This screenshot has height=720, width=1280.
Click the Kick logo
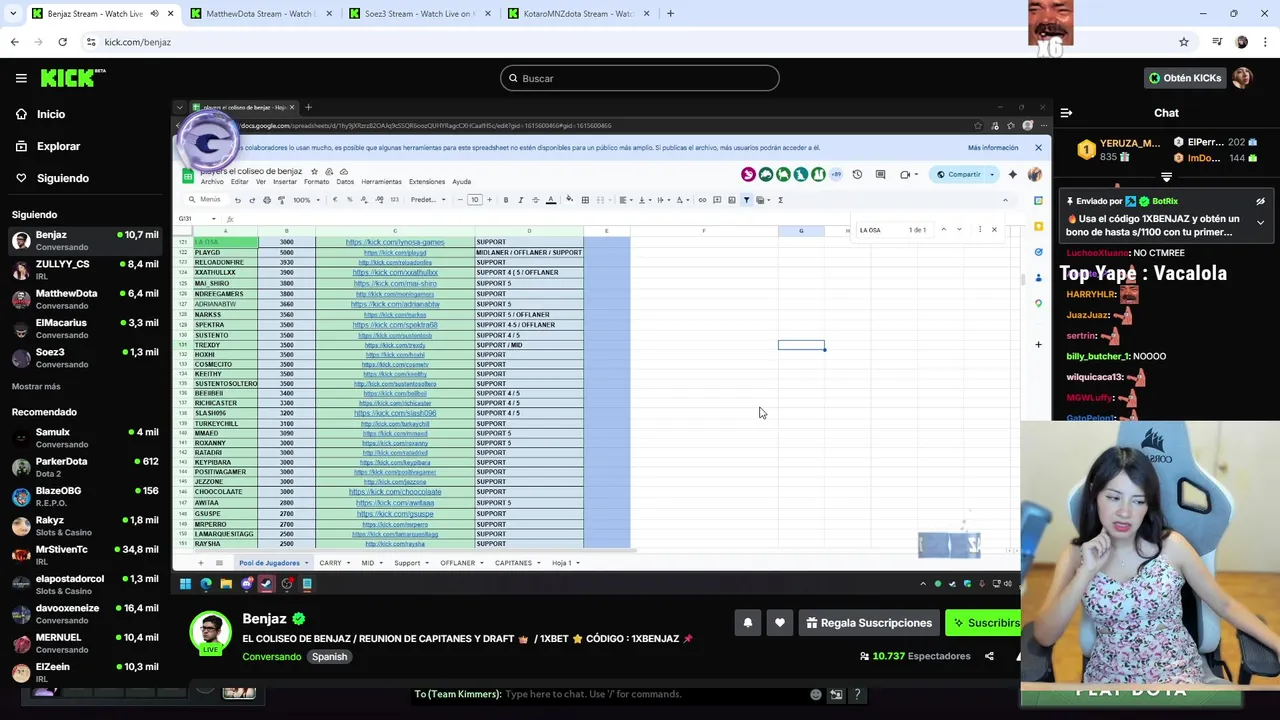click(73, 78)
